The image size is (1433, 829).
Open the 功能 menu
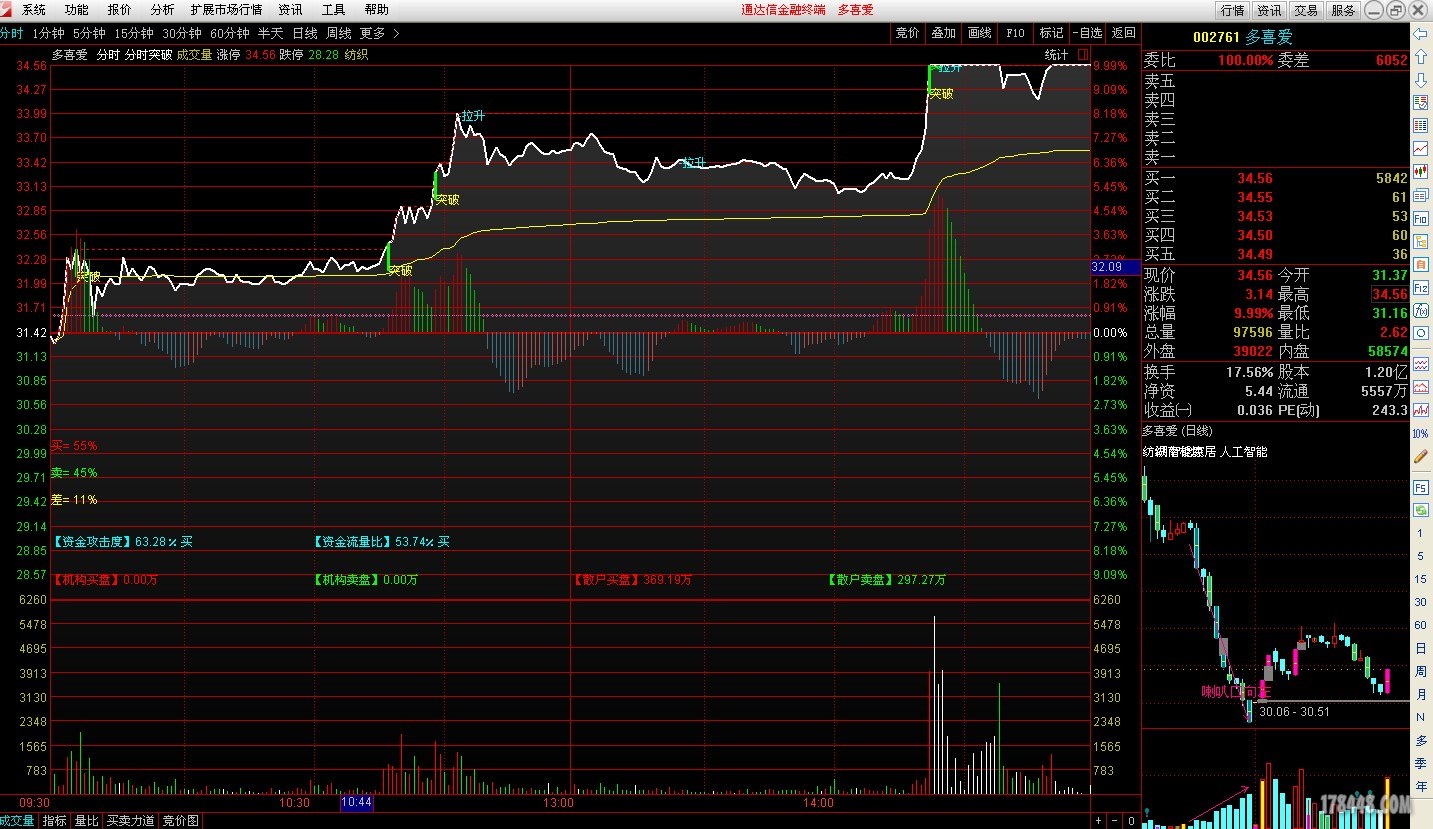pos(76,9)
